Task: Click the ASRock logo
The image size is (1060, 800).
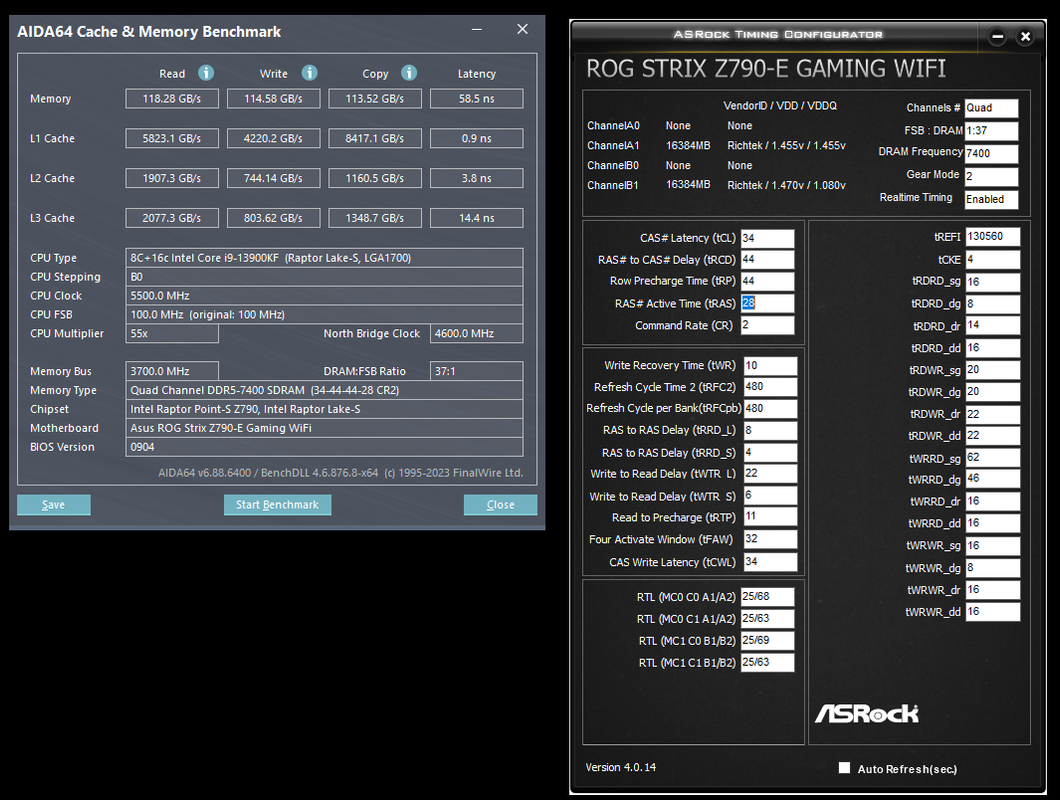Action: point(867,713)
